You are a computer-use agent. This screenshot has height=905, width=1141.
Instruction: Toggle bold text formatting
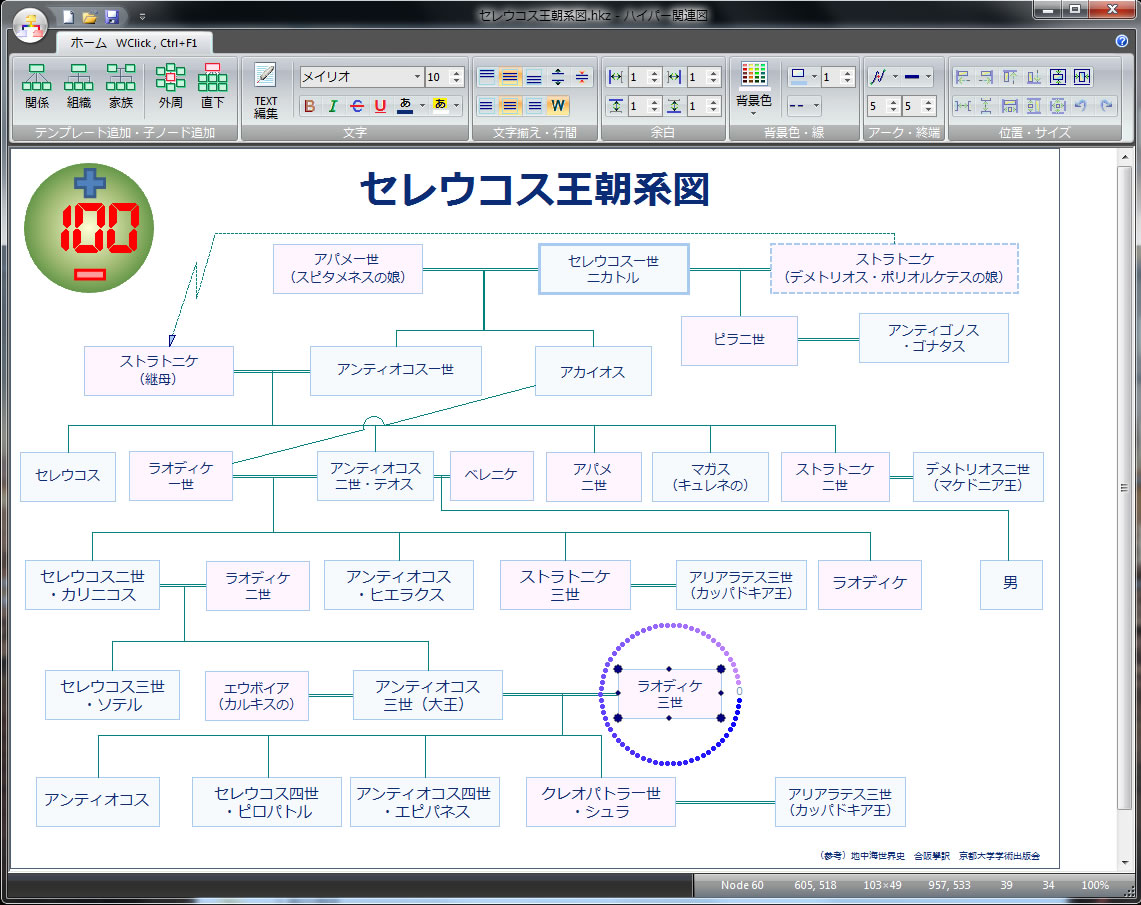pos(309,106)
